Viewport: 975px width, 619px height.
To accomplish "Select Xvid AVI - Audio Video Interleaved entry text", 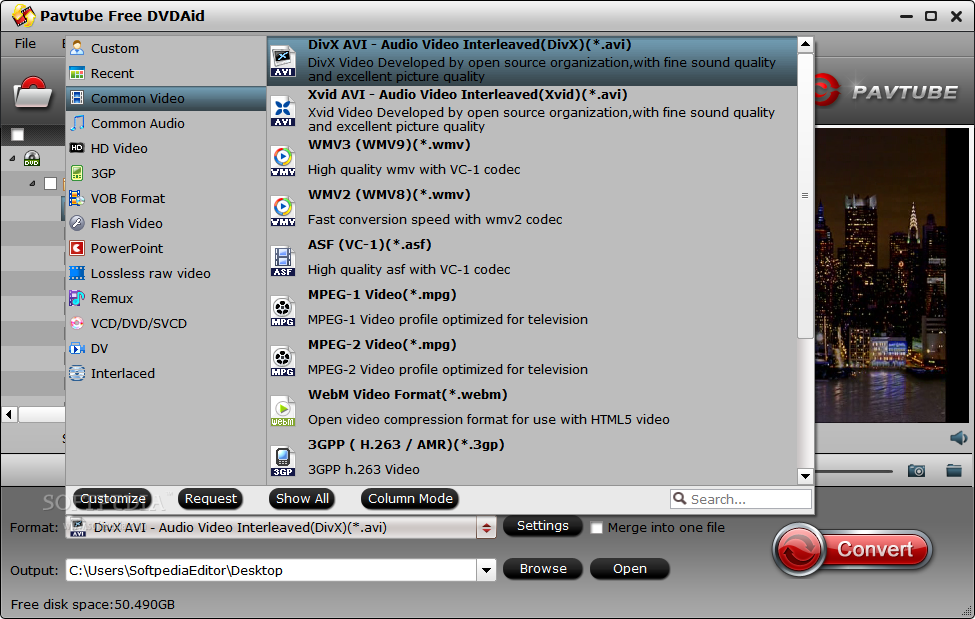I will (468, 95).
